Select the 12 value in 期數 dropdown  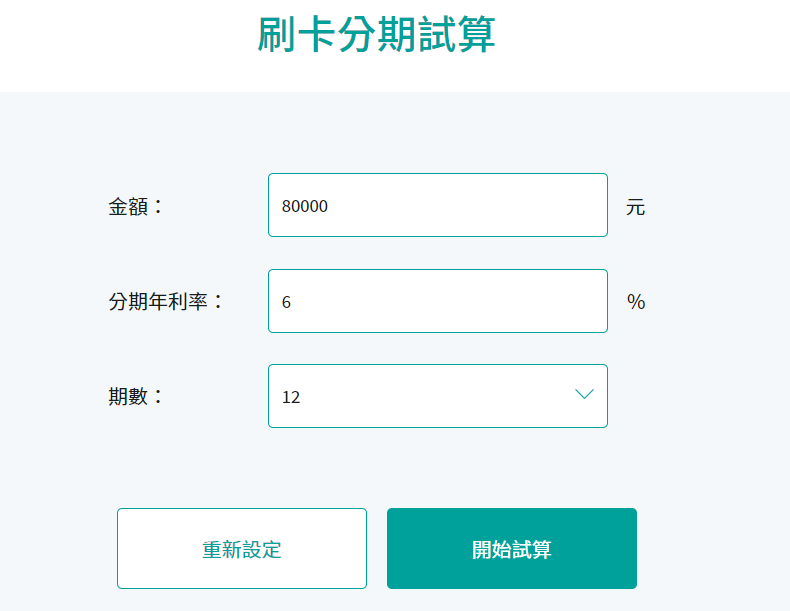[x=291, y=397]
